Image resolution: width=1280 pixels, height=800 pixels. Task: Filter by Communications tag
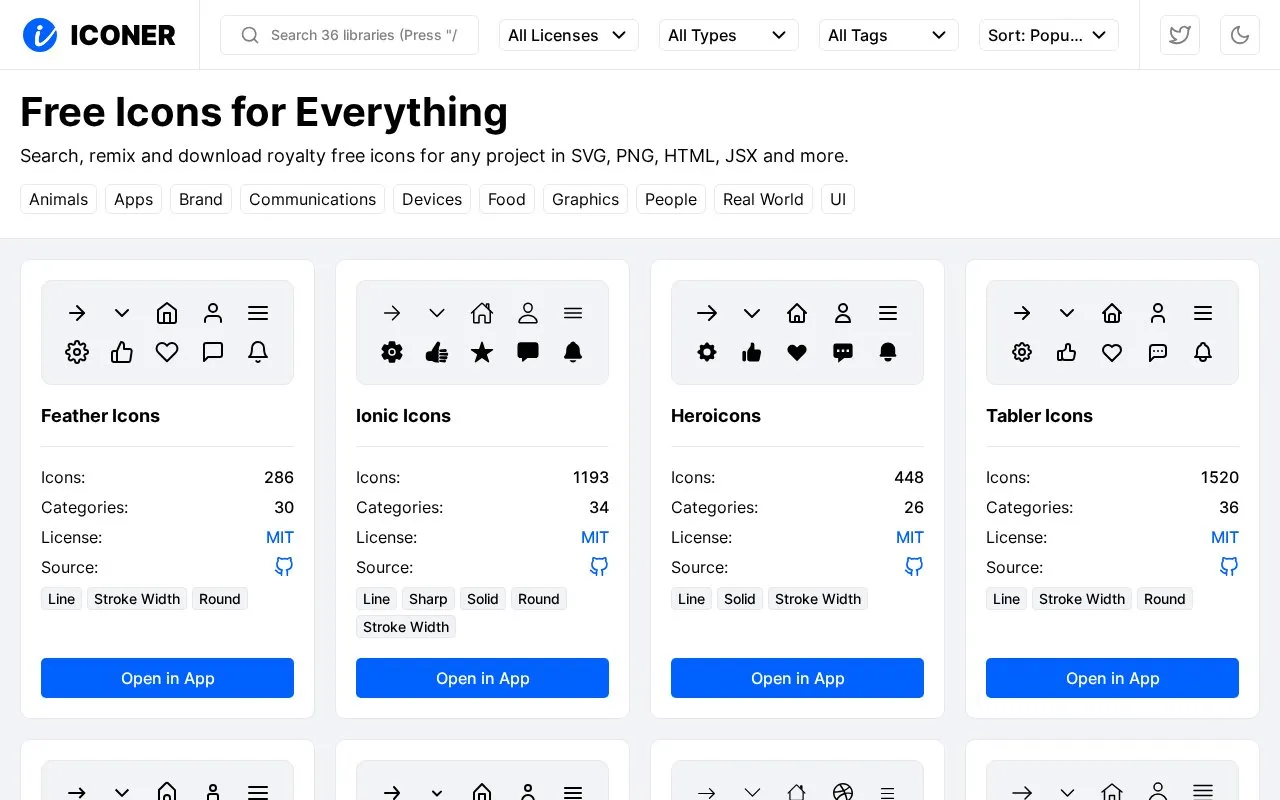click(x=312, y=199)
